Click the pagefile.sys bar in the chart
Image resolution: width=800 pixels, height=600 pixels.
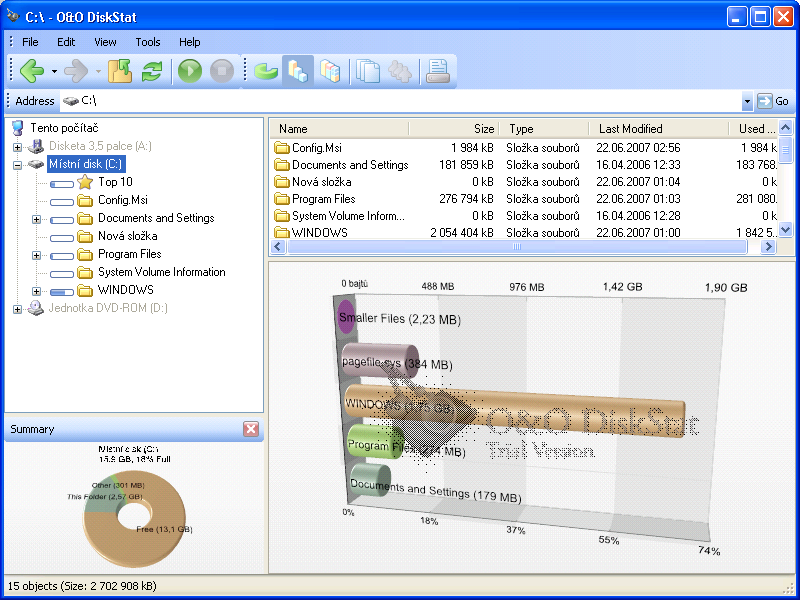coord(380,360)
